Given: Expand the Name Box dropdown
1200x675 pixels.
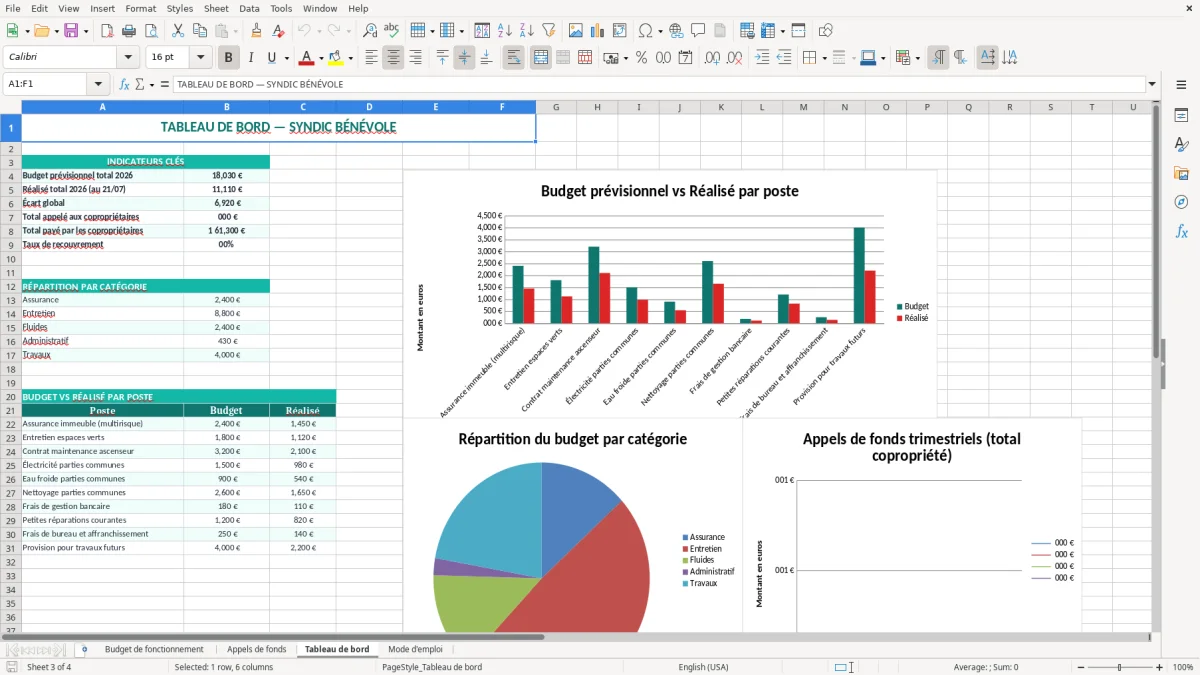Looking at the screenshot, I should pyautogui.click(x=98, y=84).
